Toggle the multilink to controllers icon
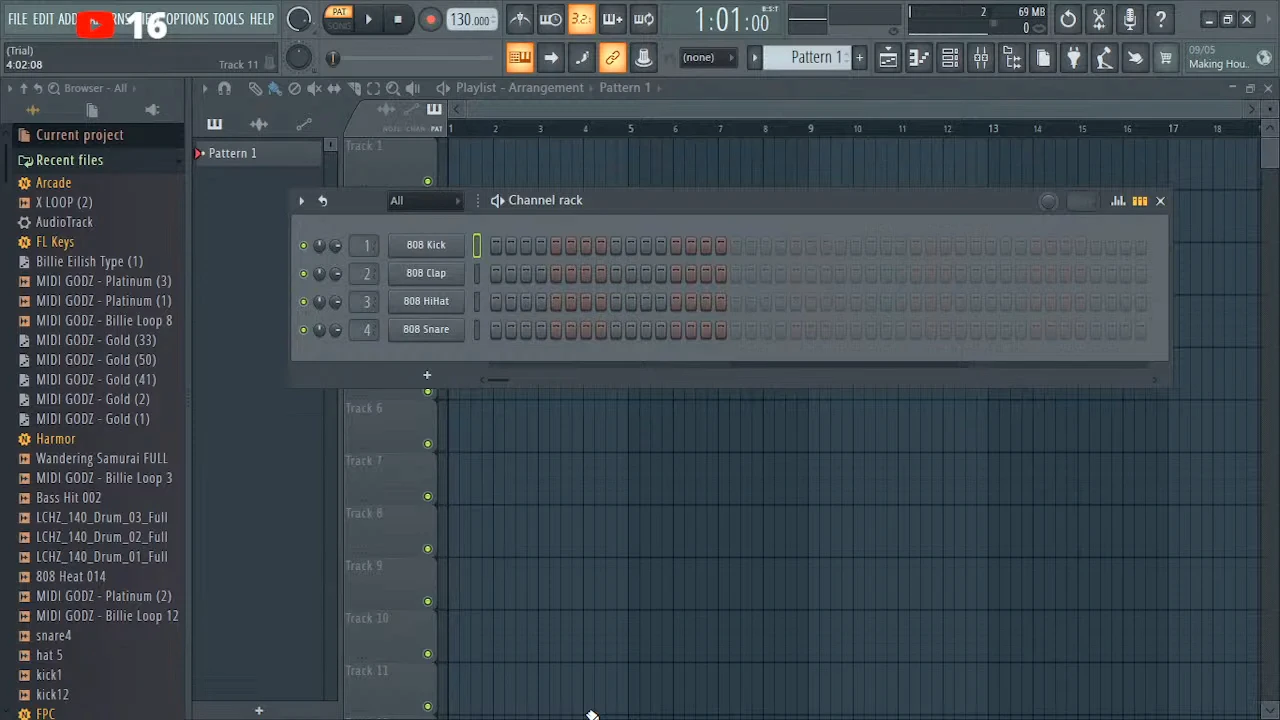This screenshot has width=1280, height=720. (613, 58)
